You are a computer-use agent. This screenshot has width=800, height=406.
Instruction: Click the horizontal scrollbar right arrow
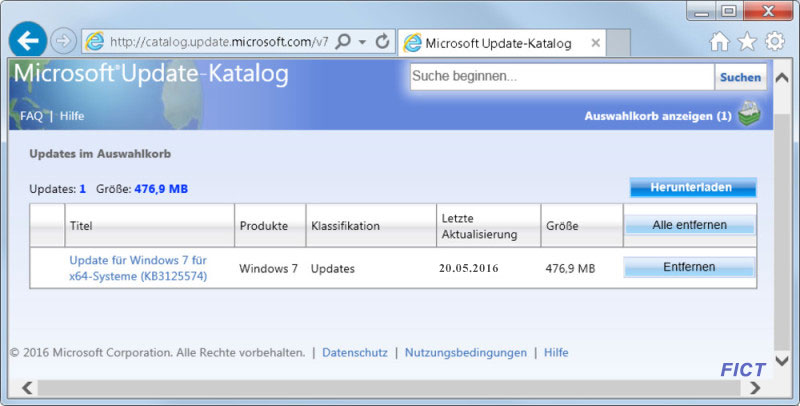pyautogui.click(x=755, y=388)
